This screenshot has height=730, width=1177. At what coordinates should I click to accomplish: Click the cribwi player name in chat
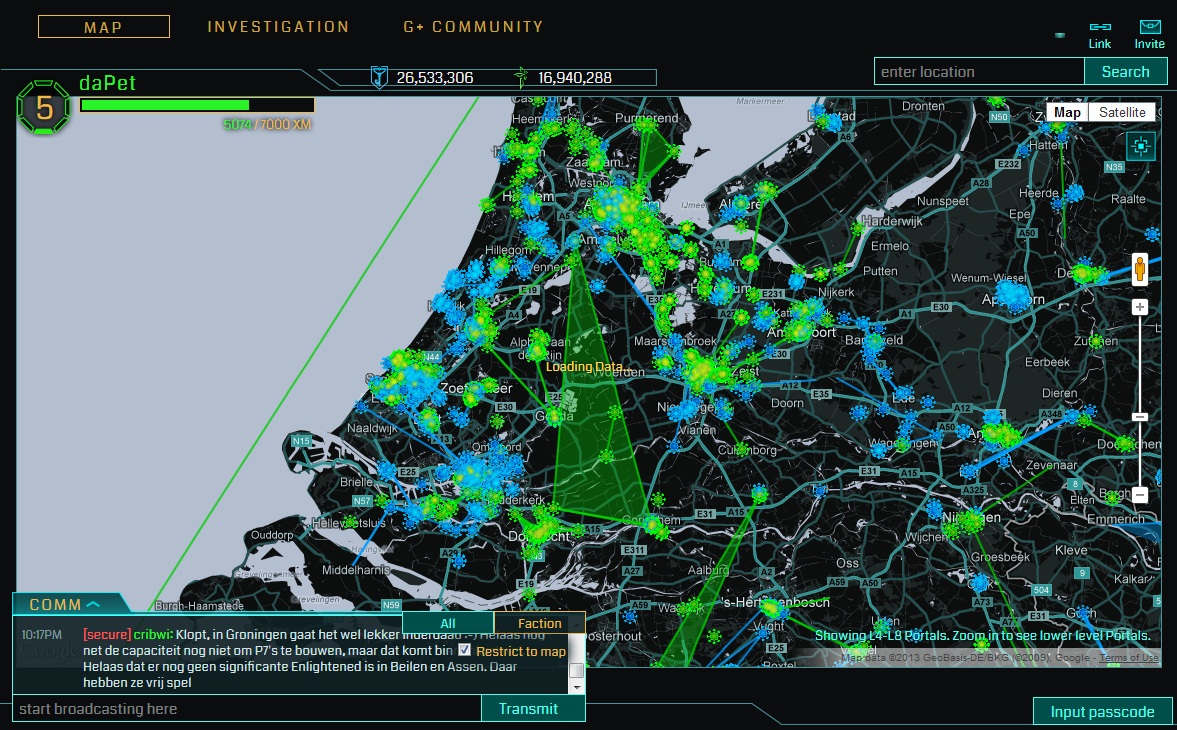(153, 635)
